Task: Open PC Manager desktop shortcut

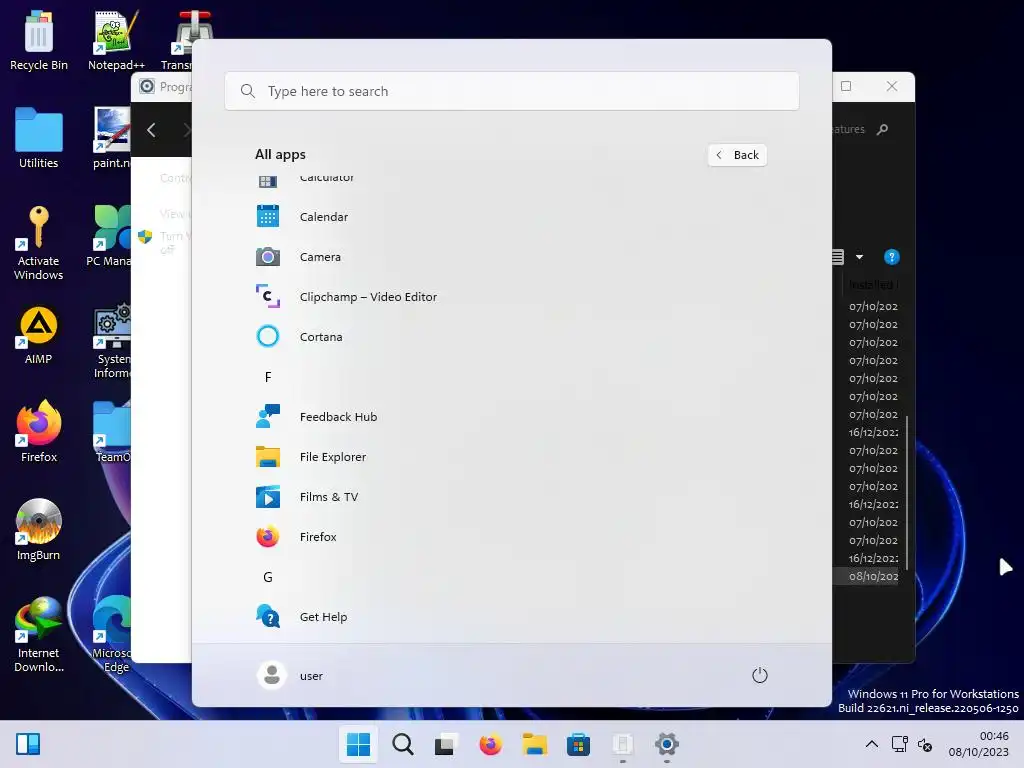Action: (110, 236)
